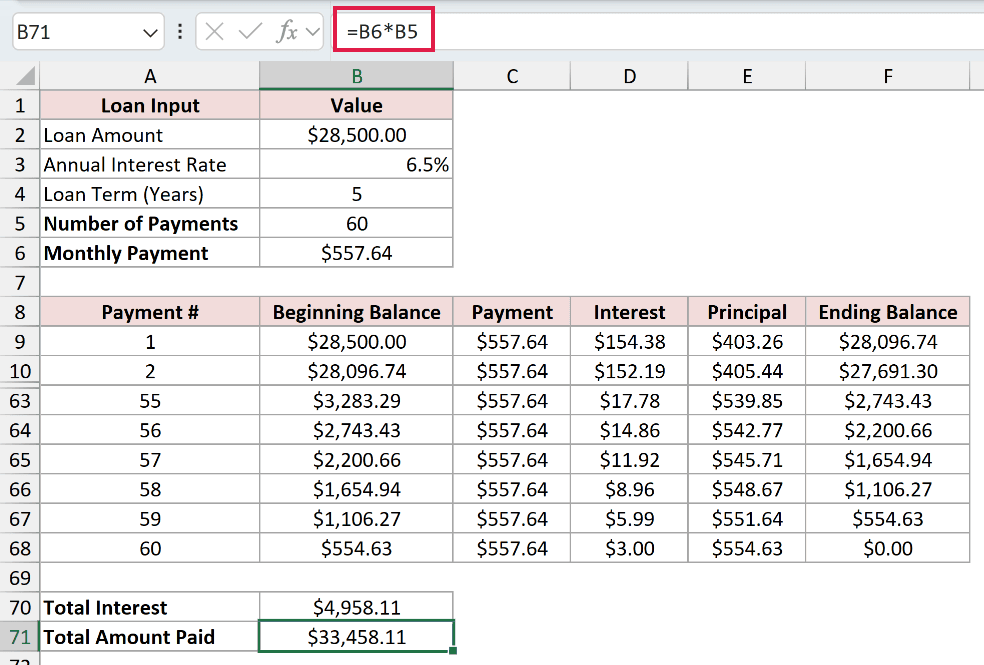This screenshot has height=665, width=984.
Task: Expand the formula bar dropdown chevron next to fx
Action: (313, 32)
